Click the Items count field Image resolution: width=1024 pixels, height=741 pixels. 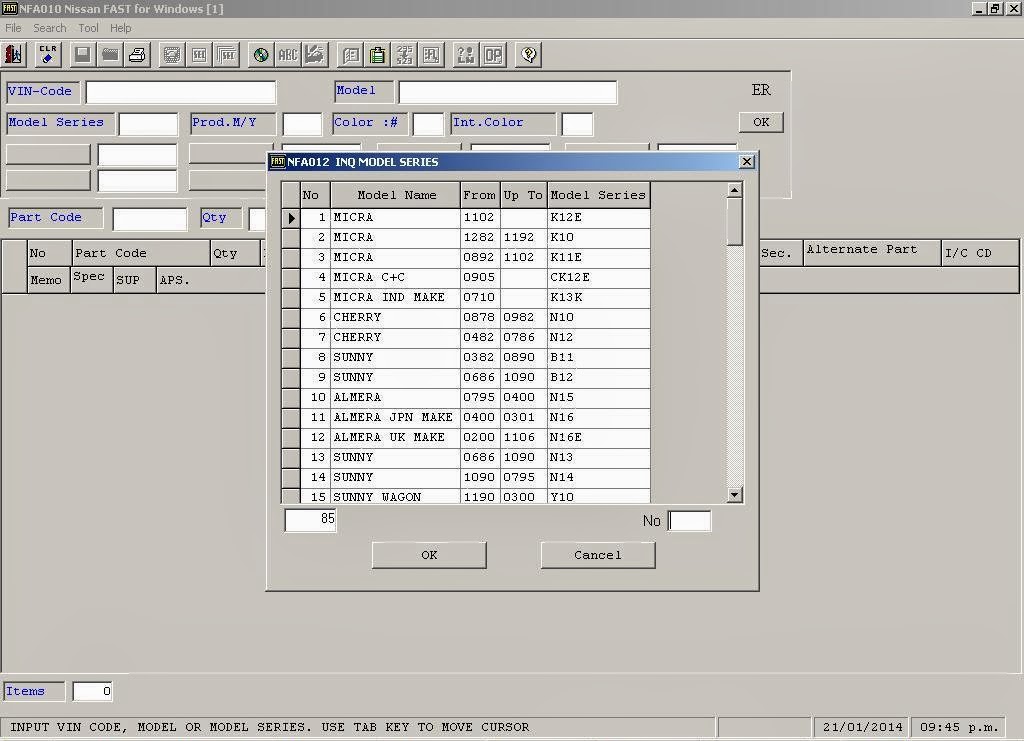tap(92, 691)
